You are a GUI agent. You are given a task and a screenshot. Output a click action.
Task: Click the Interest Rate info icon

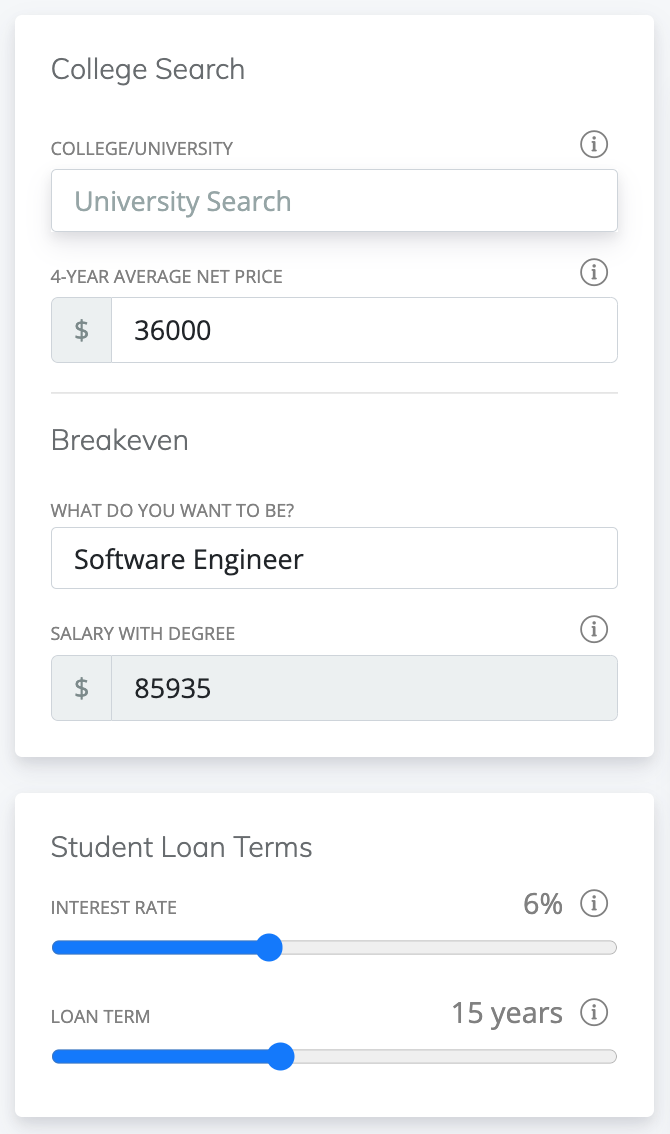pos(594,905)
